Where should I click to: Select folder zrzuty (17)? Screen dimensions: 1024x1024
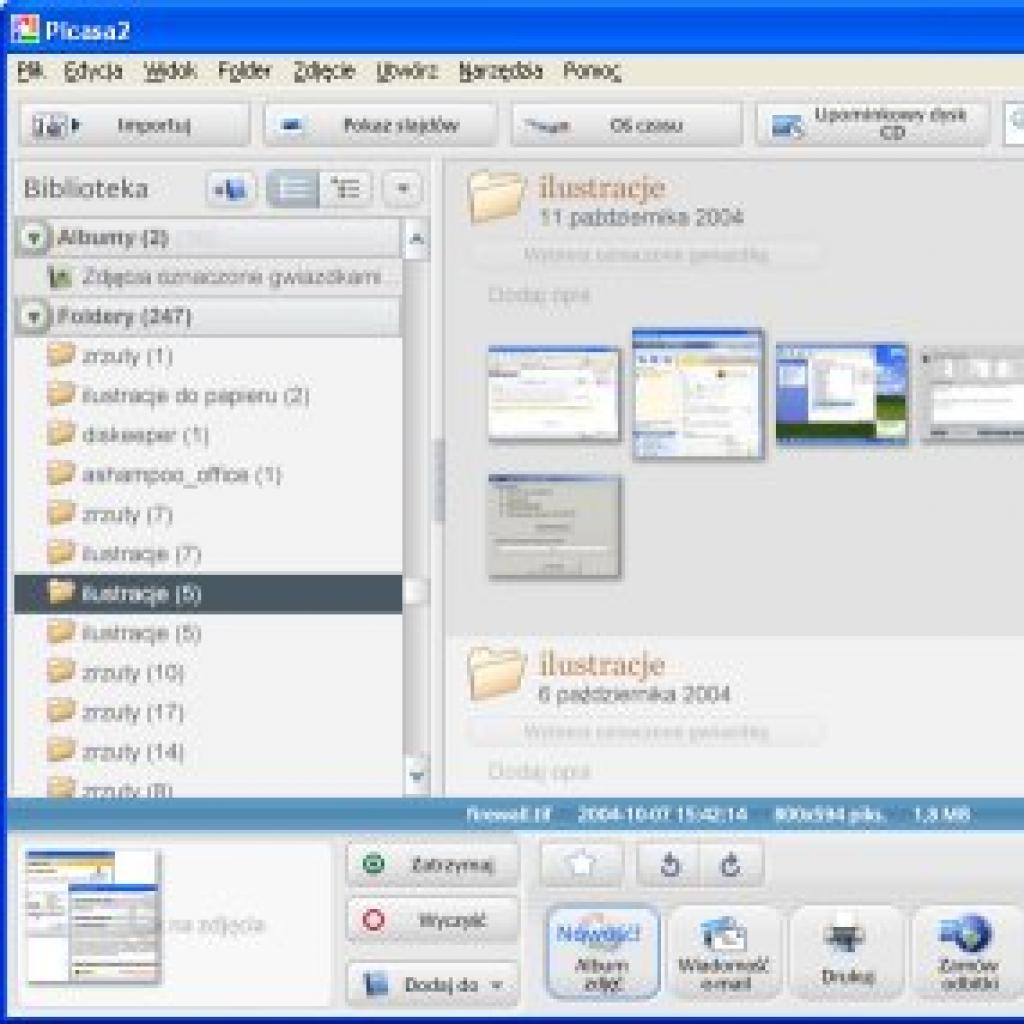tap(208, 712)
